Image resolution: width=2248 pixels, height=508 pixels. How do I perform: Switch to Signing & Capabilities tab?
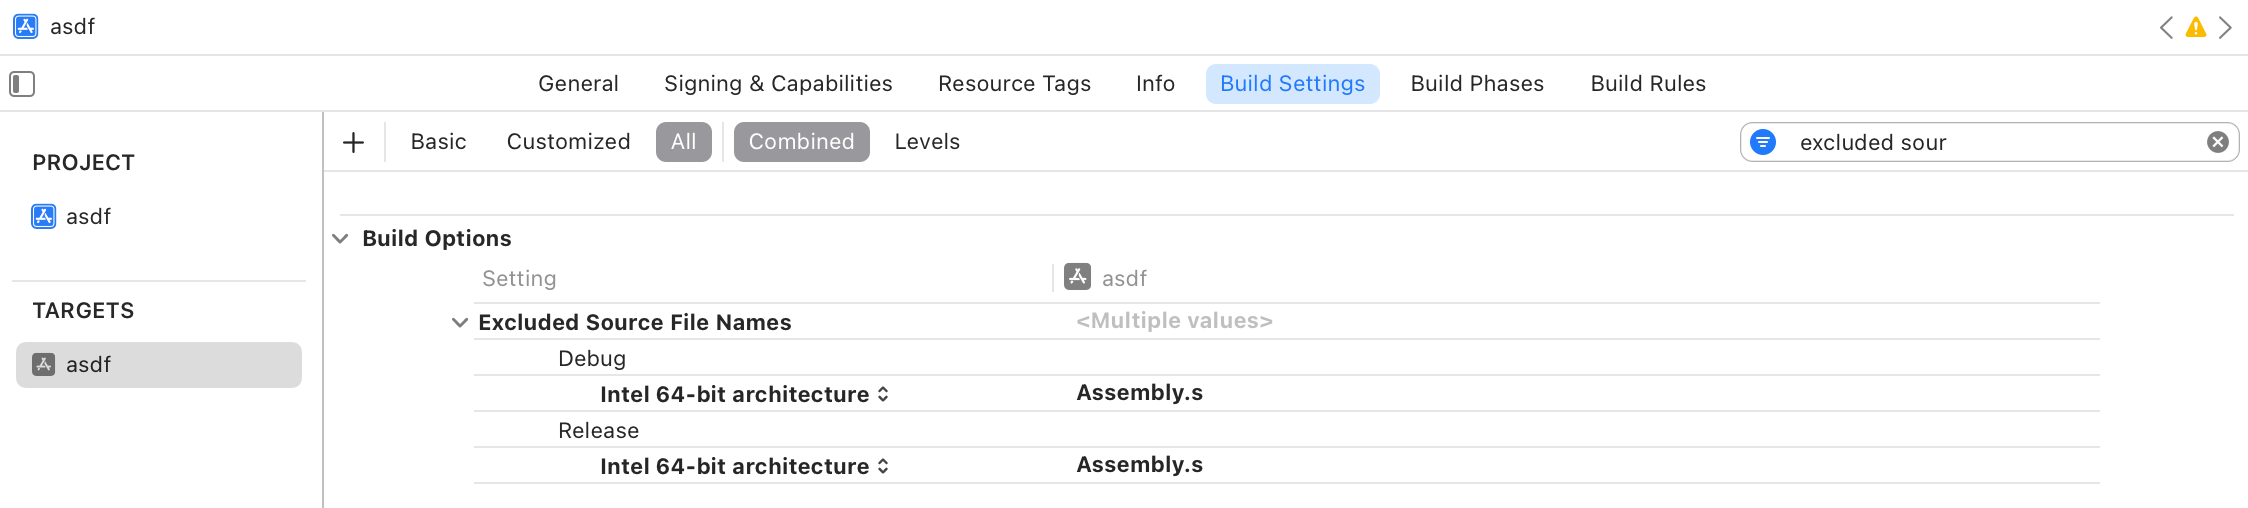(778, 84)
